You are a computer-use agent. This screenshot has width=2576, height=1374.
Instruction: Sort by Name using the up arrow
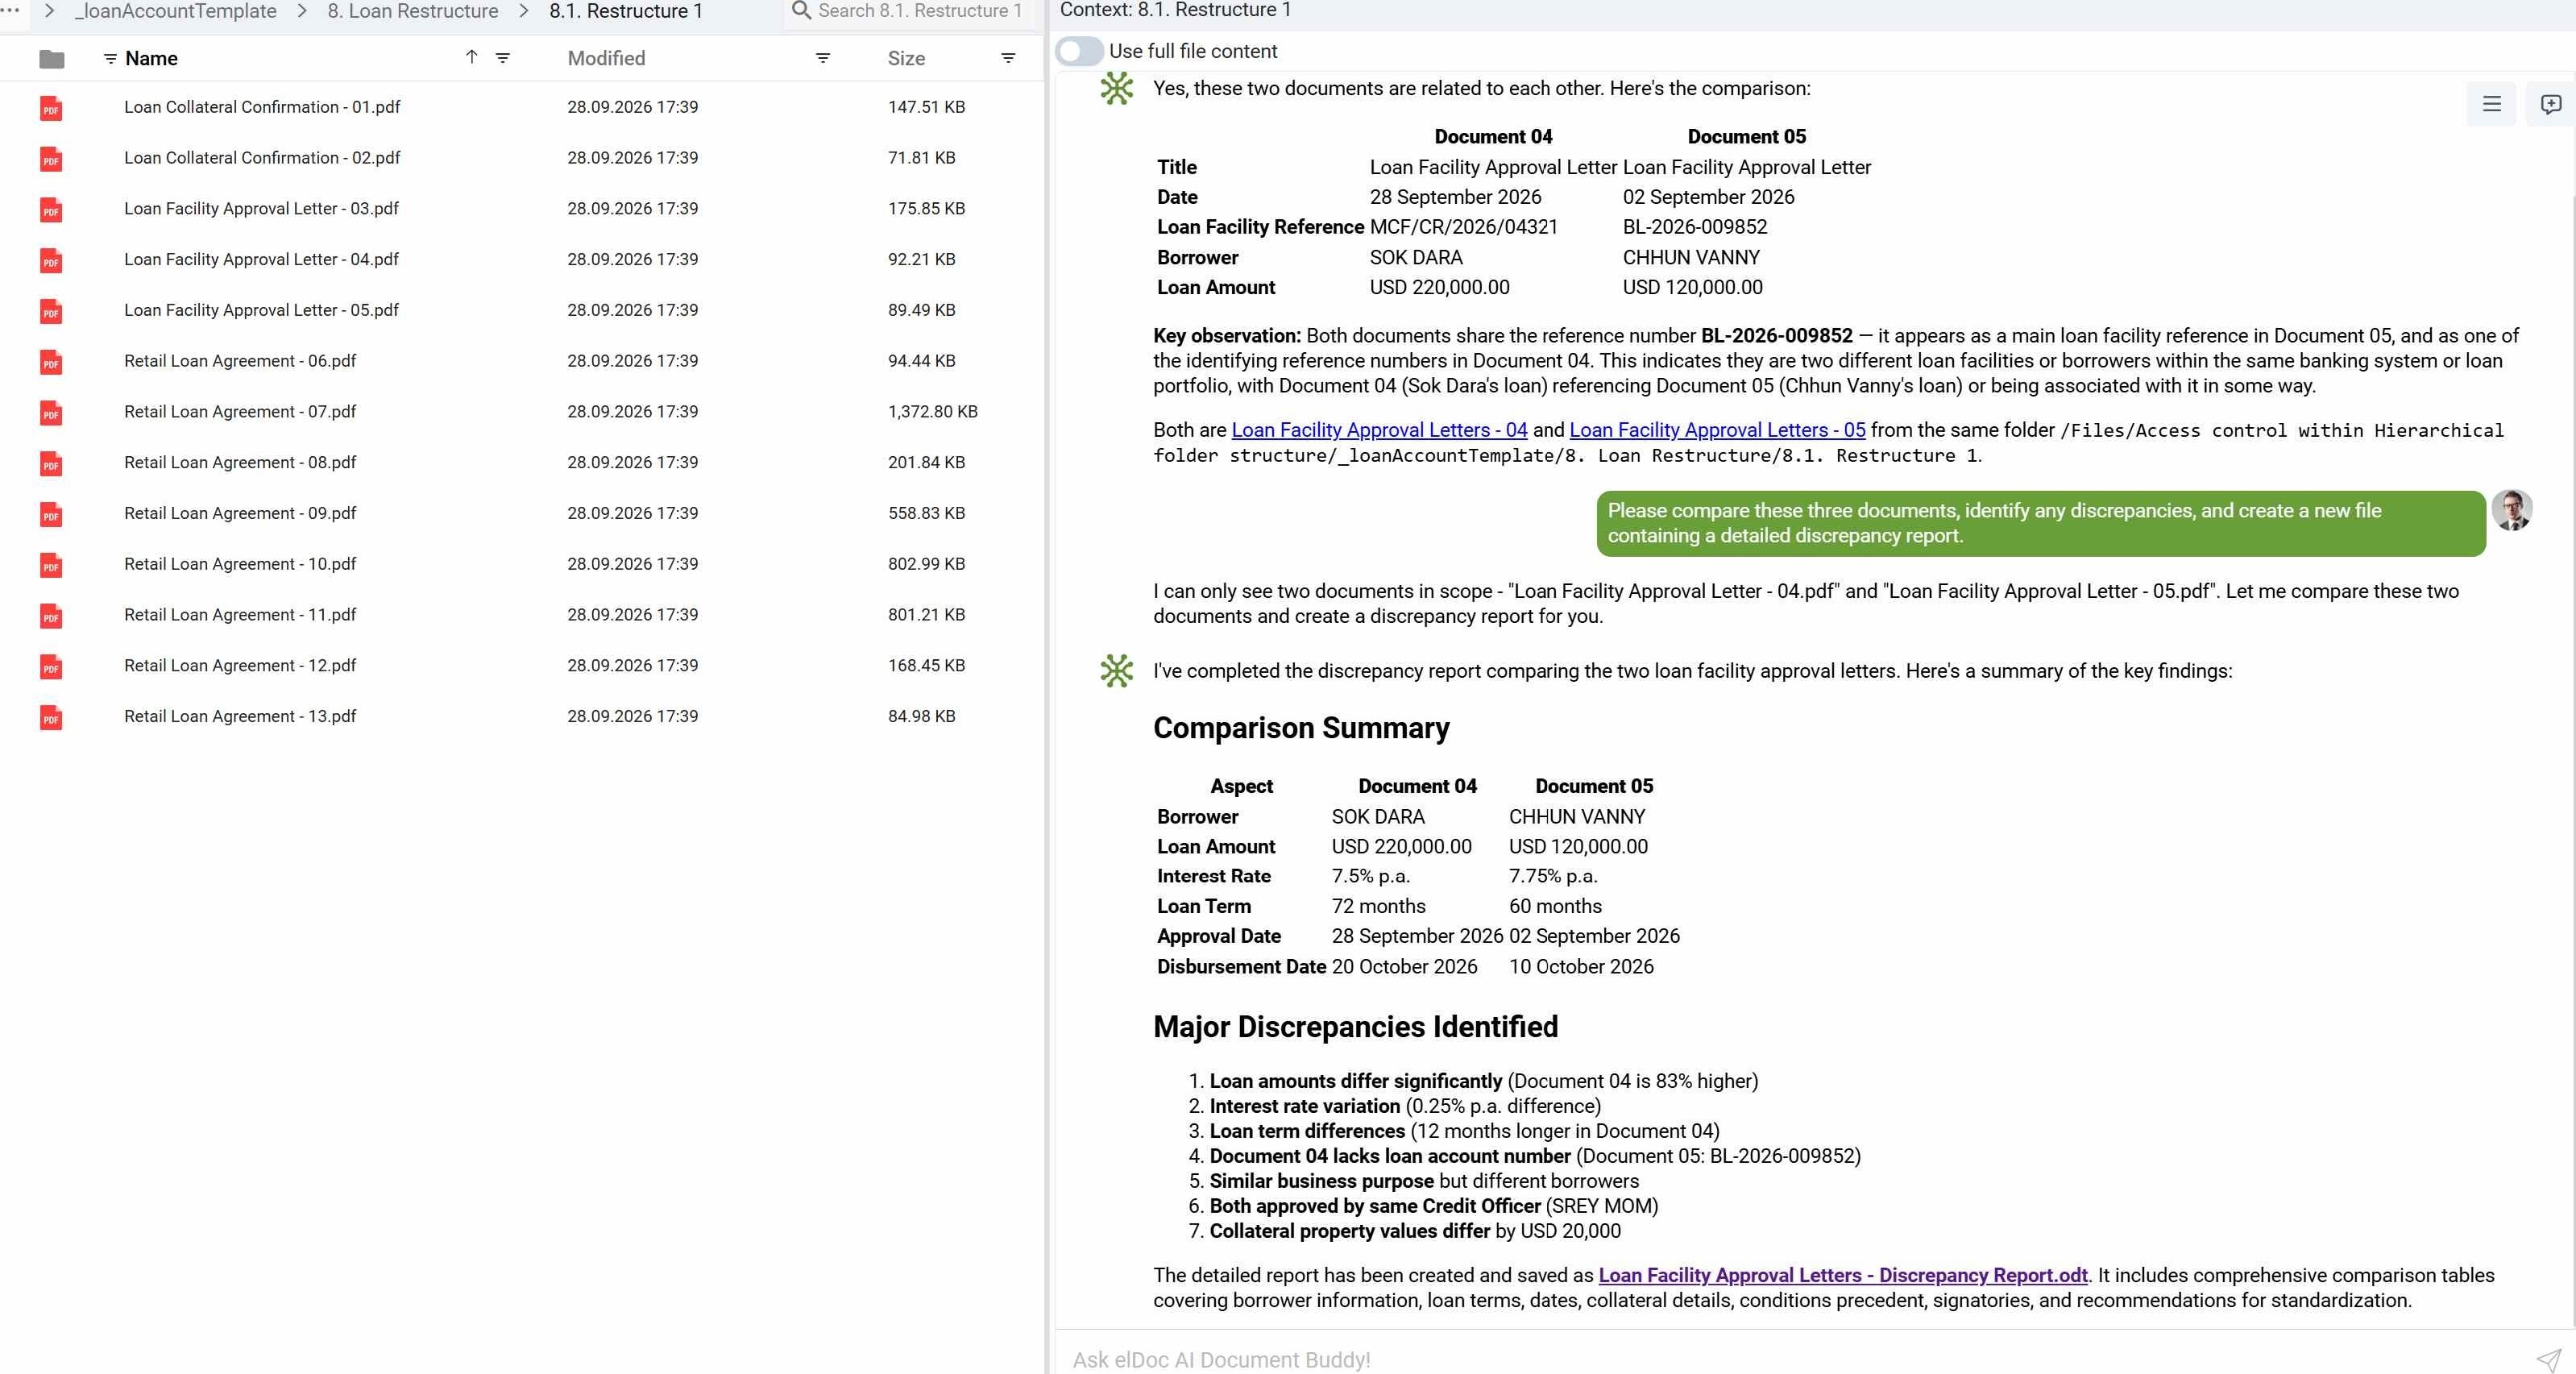pyautogui.click(x=471, y=57)
